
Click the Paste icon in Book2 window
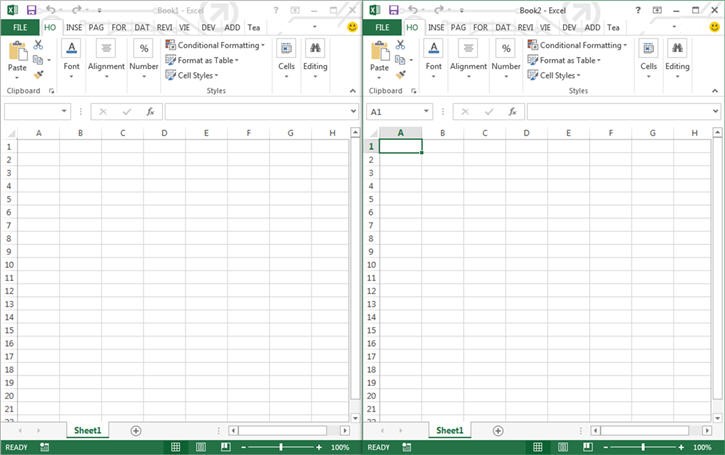coord(380,51)
